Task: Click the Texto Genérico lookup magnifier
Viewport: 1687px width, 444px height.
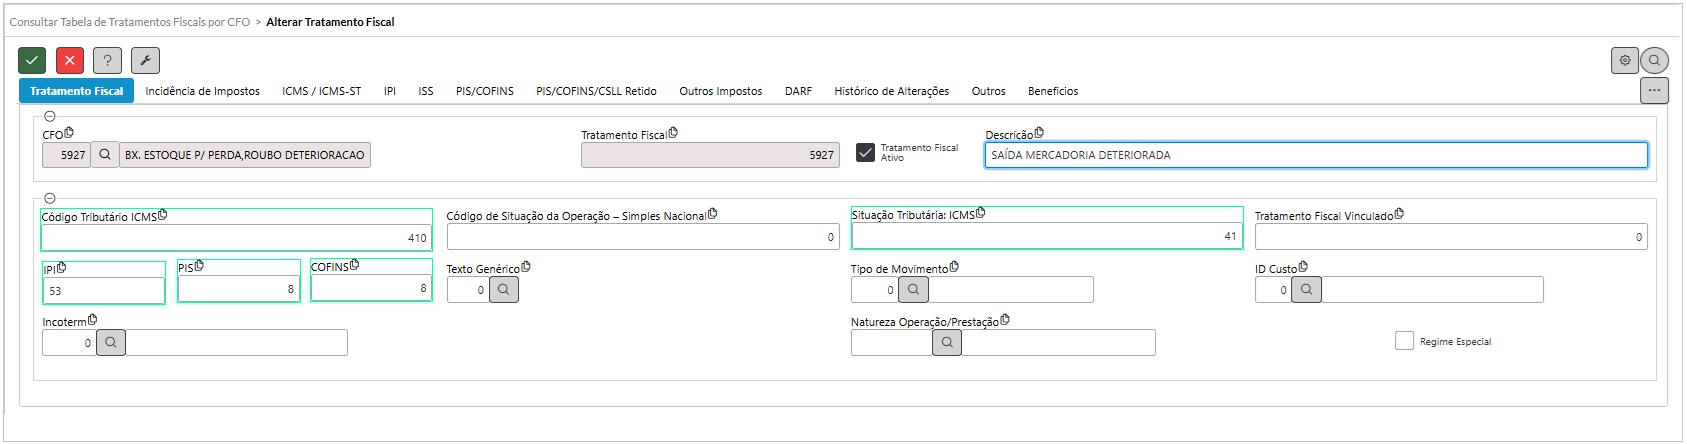Action: point(504,290)
